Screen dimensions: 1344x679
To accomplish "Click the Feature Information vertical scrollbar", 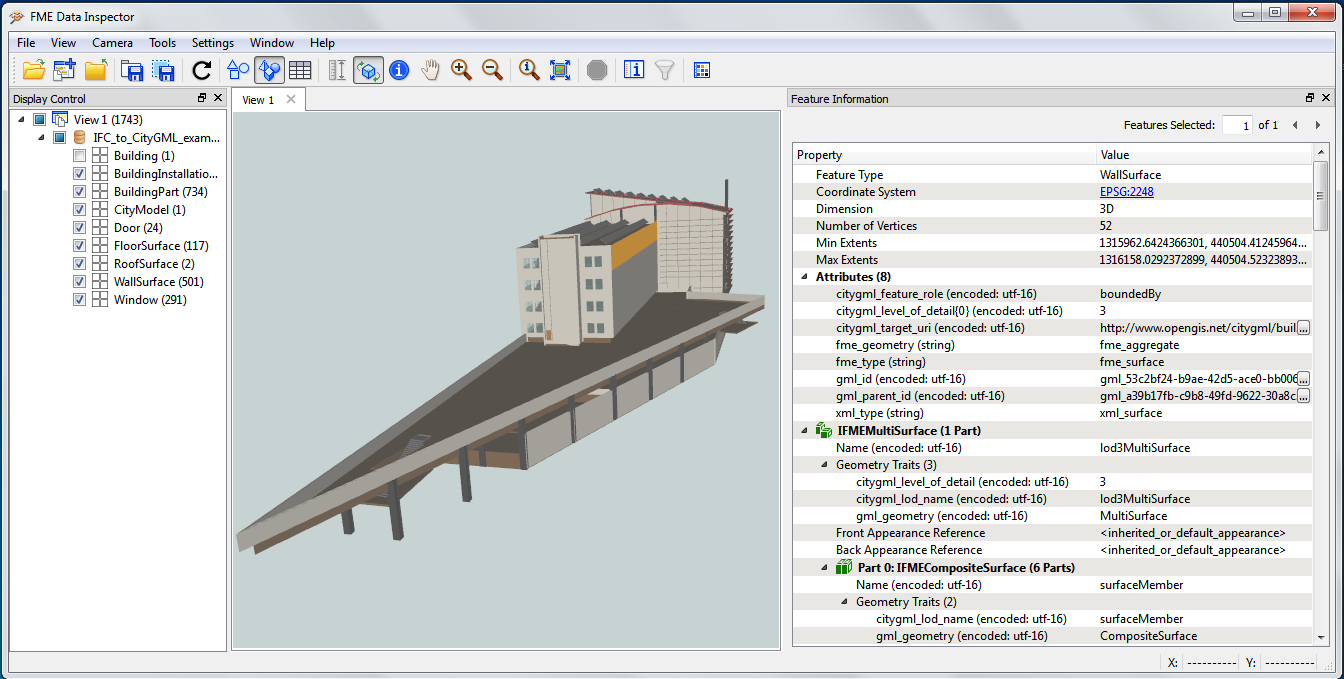I will point(1320,195).
